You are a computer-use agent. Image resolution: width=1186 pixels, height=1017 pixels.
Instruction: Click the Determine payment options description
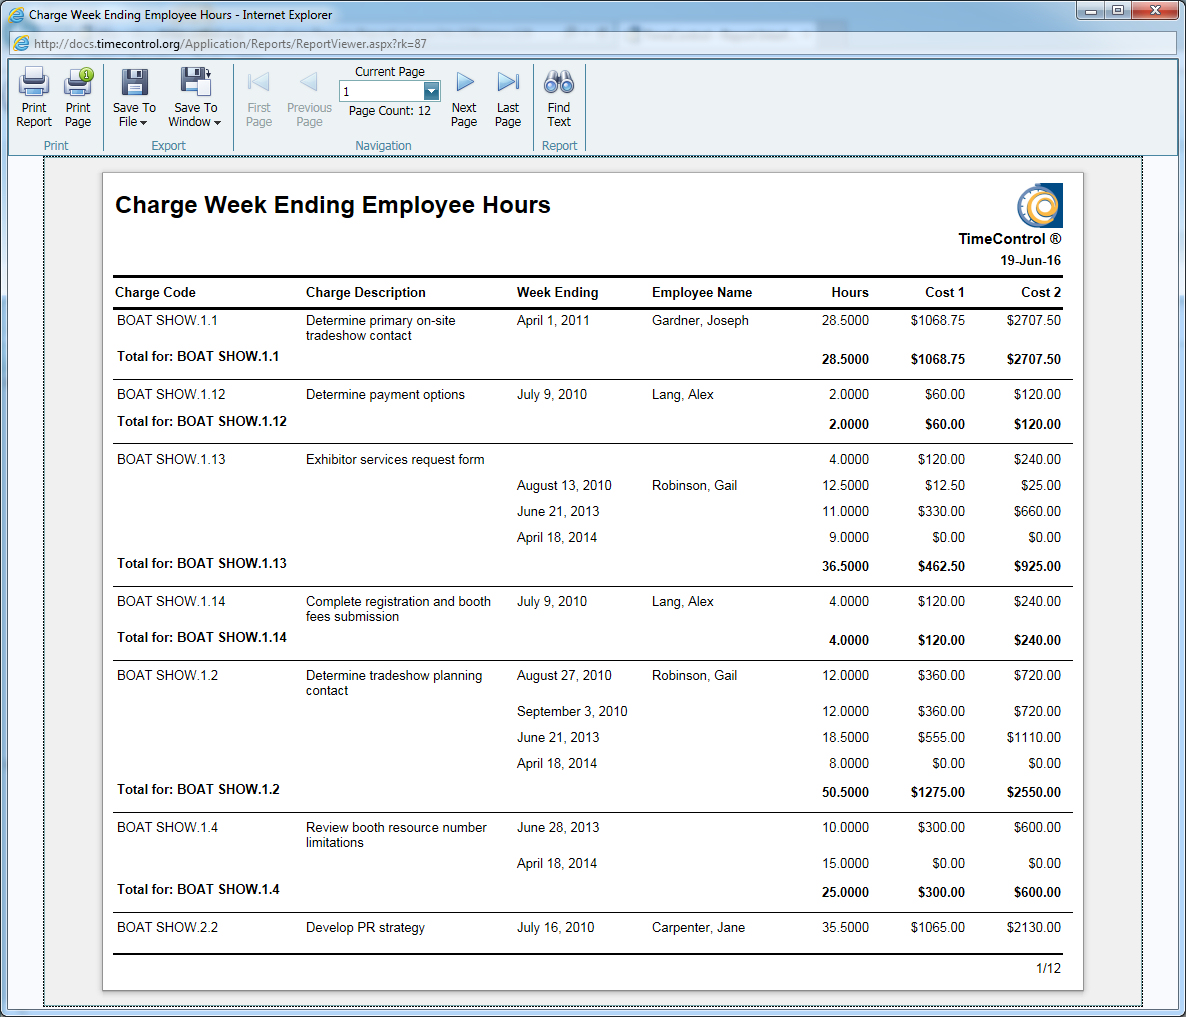(385, 395)
